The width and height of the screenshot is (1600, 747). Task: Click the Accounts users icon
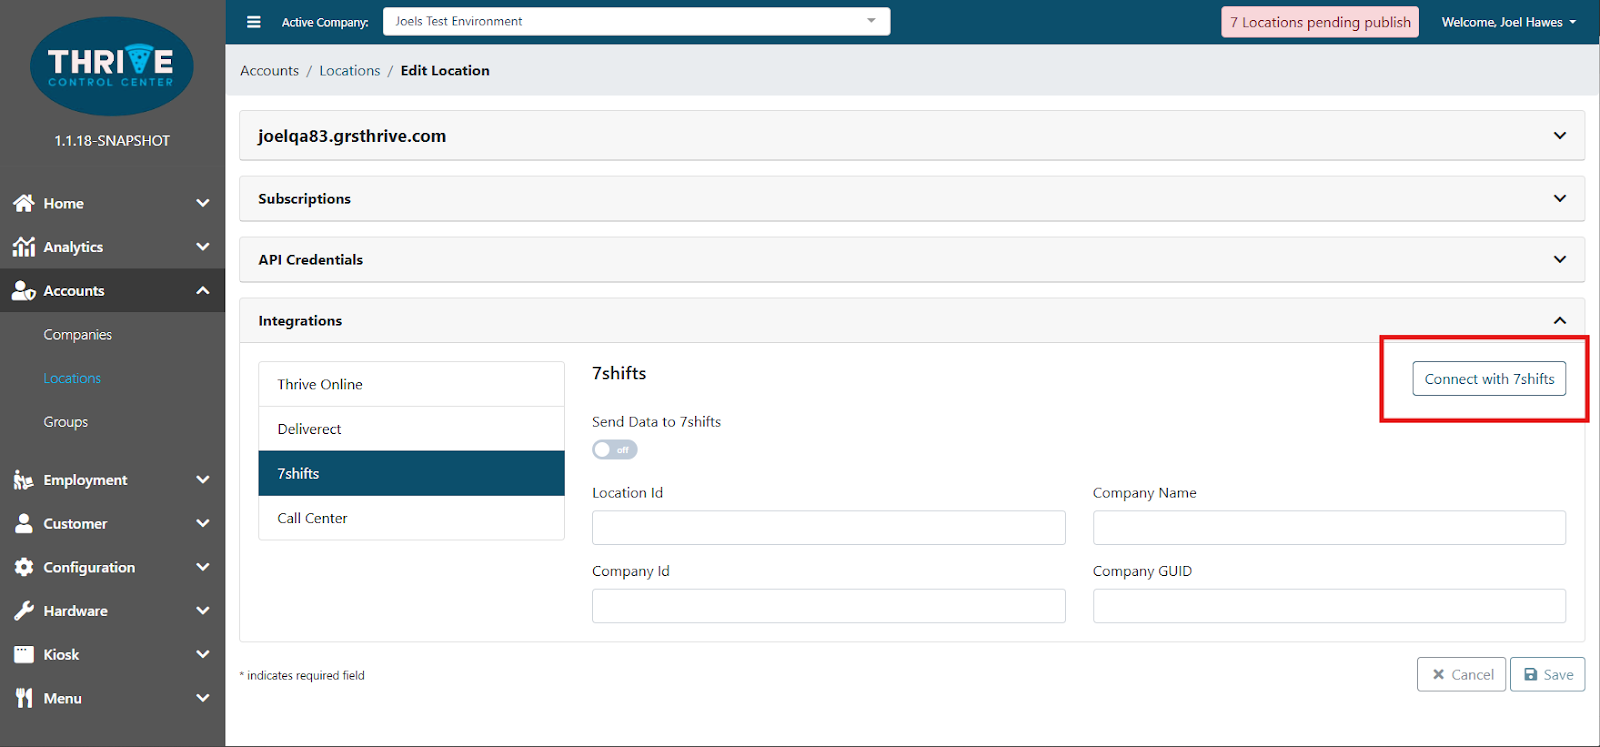24,291
